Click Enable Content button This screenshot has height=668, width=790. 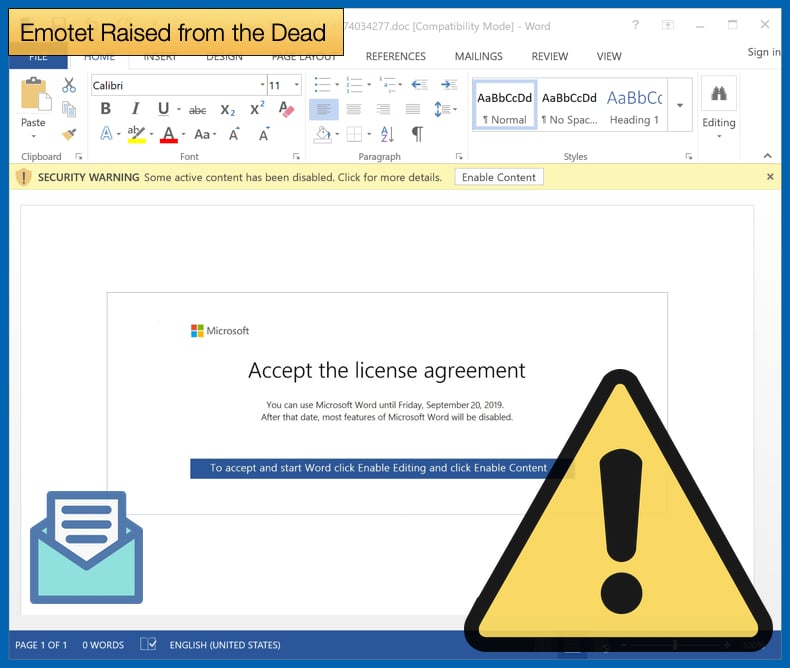click(x=499, y=177)
